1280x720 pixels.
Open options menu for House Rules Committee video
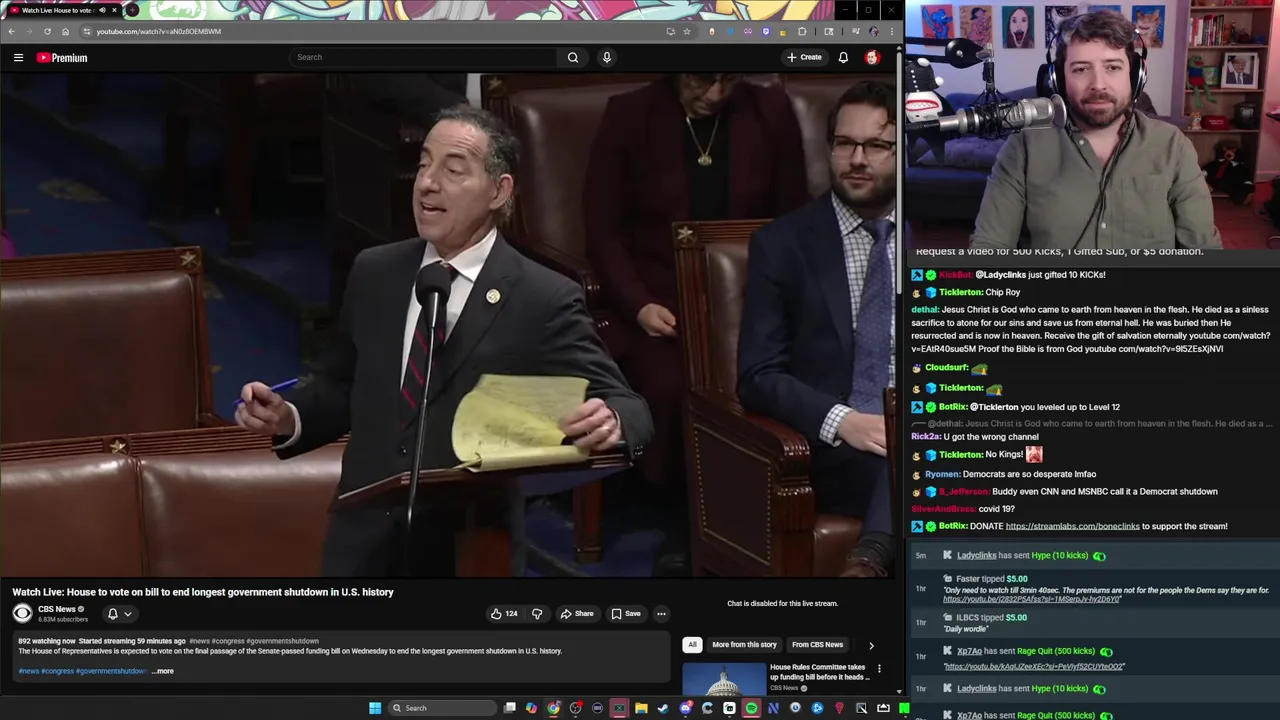(x=879, y=668)
